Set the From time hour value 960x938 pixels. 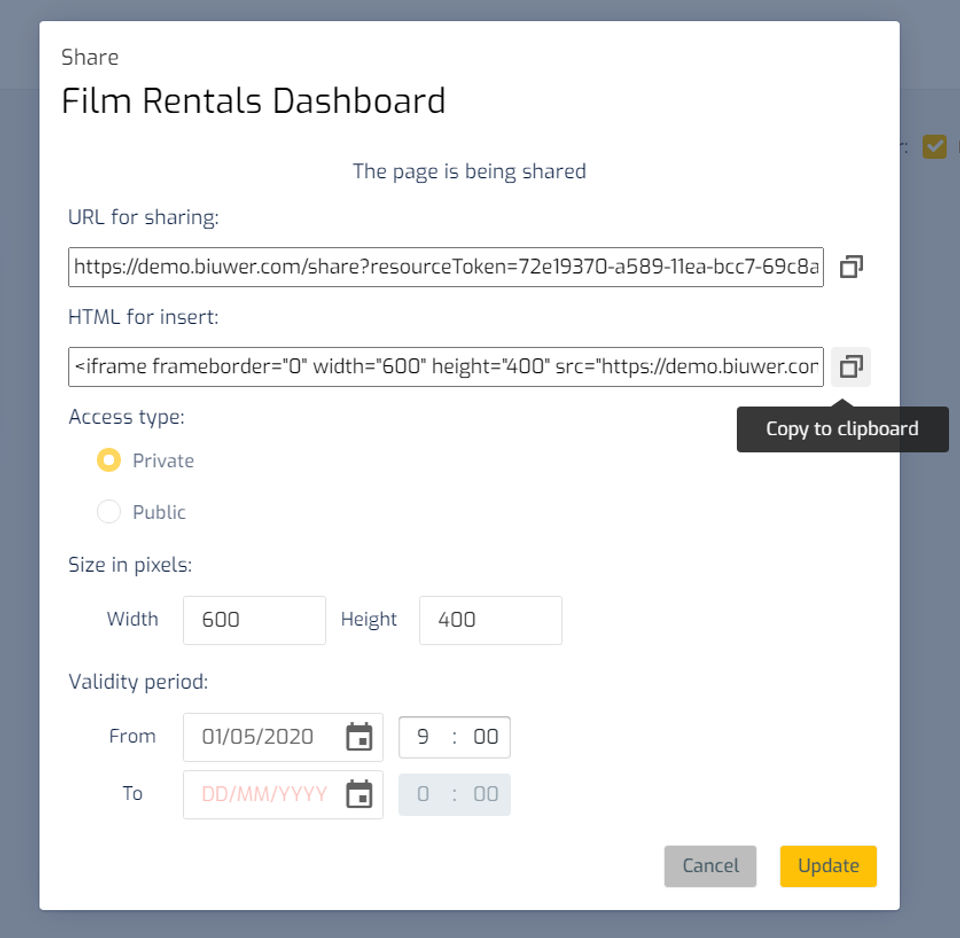point(423,738)
